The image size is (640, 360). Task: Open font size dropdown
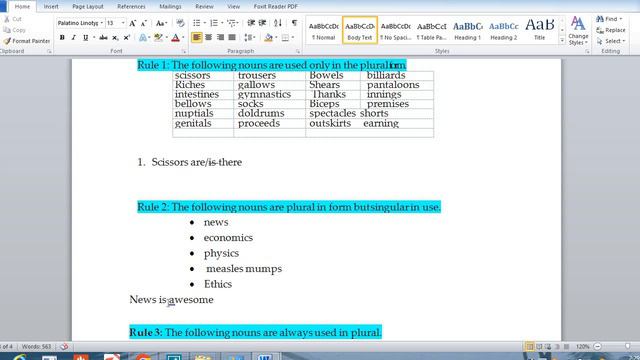(x=123, y=23)
